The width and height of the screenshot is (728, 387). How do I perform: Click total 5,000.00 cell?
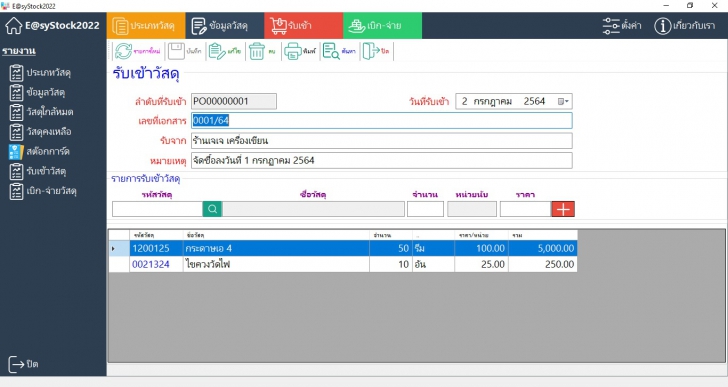[543, 248]
